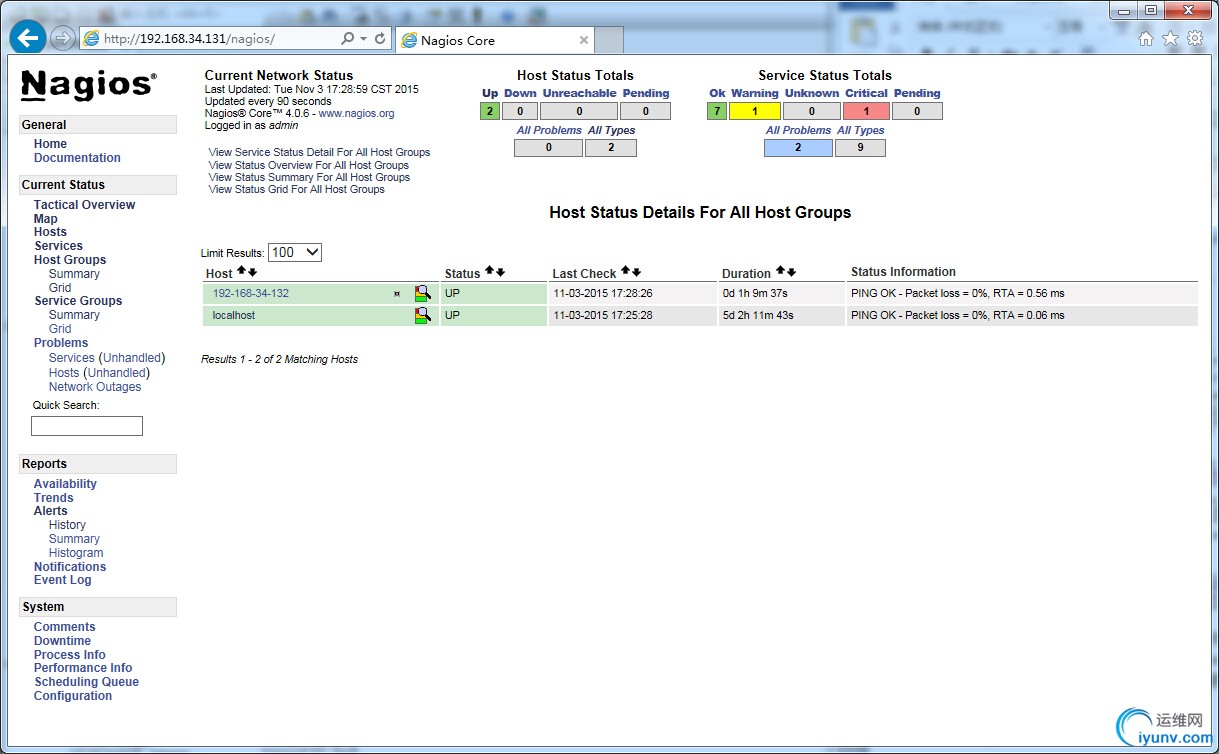Refresh the page in address bar
1219x754 pixels.
(x=380, y=38)
